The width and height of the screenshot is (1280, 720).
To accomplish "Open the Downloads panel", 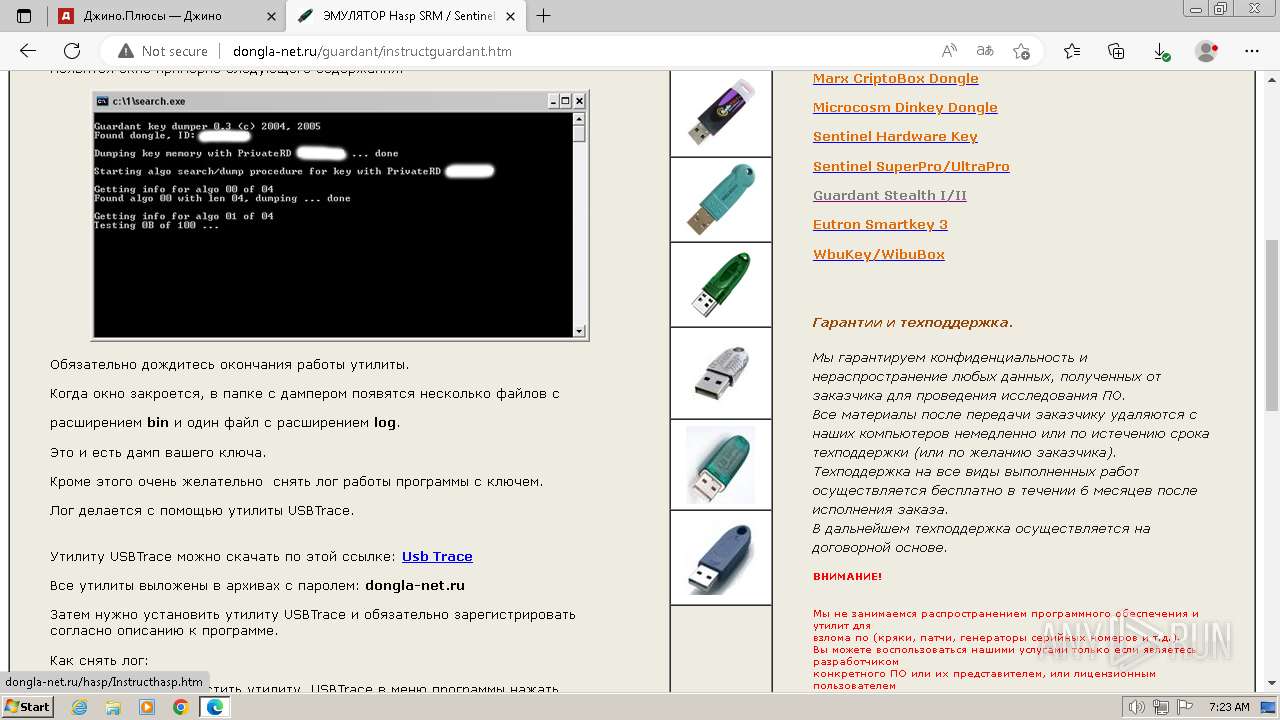I will [x=1161, y=51].
